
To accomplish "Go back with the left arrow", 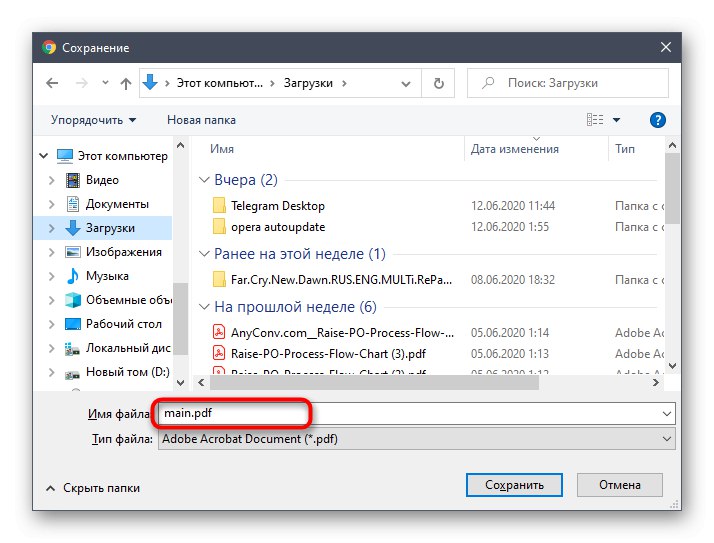I will click(x=52, y=83).
